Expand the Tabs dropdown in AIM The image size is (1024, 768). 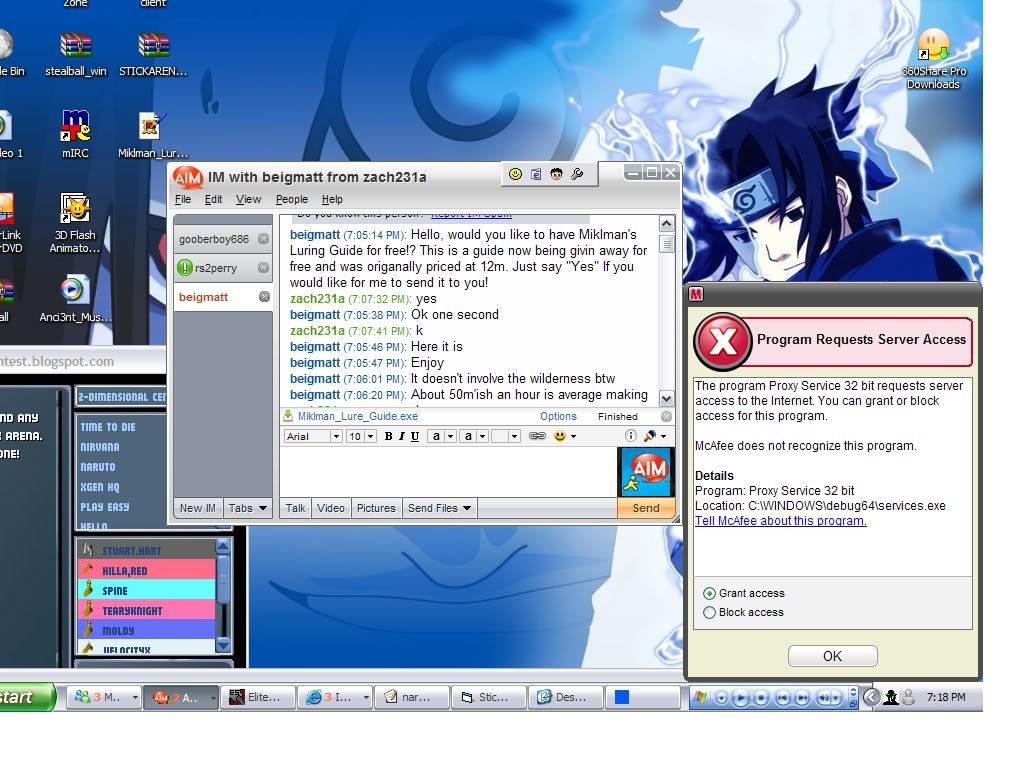point(263,508)
